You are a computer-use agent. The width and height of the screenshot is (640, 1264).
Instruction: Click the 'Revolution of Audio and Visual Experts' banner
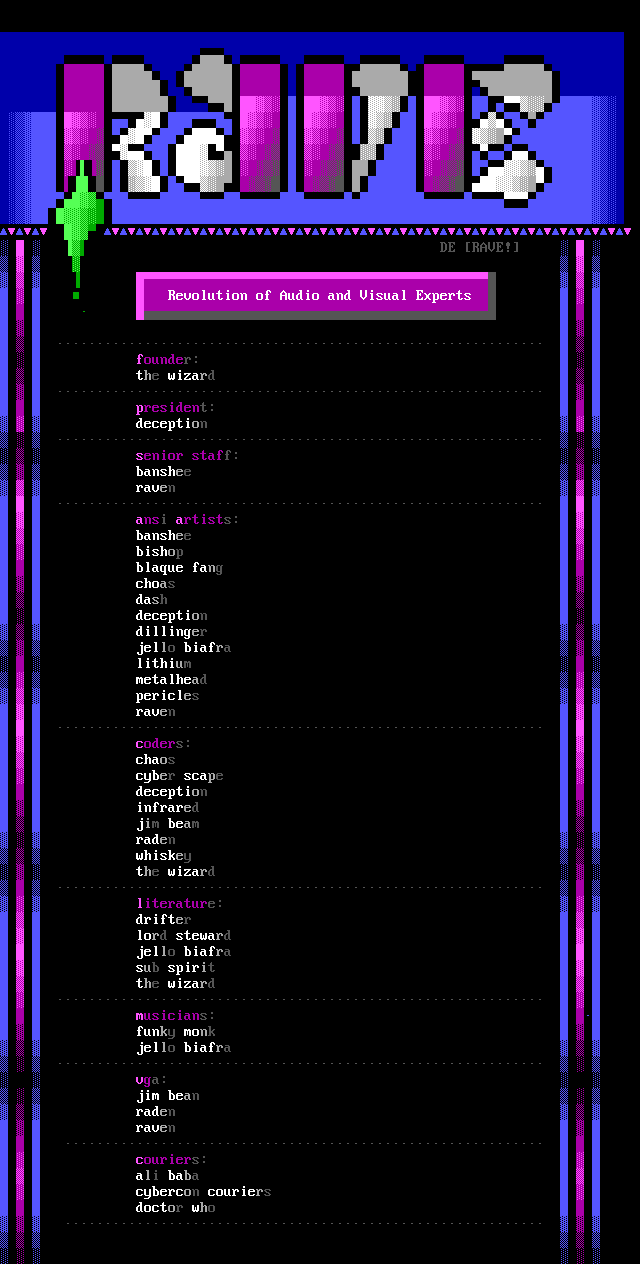point(318,295)
